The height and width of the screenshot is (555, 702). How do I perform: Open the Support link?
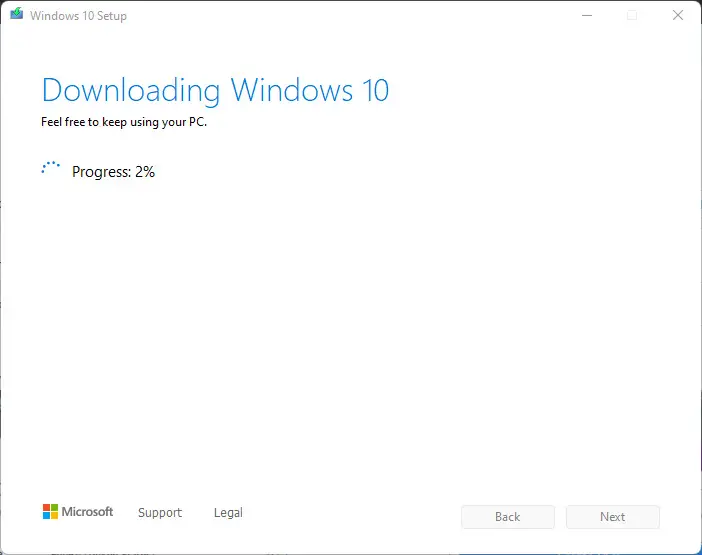coord(160,512)
